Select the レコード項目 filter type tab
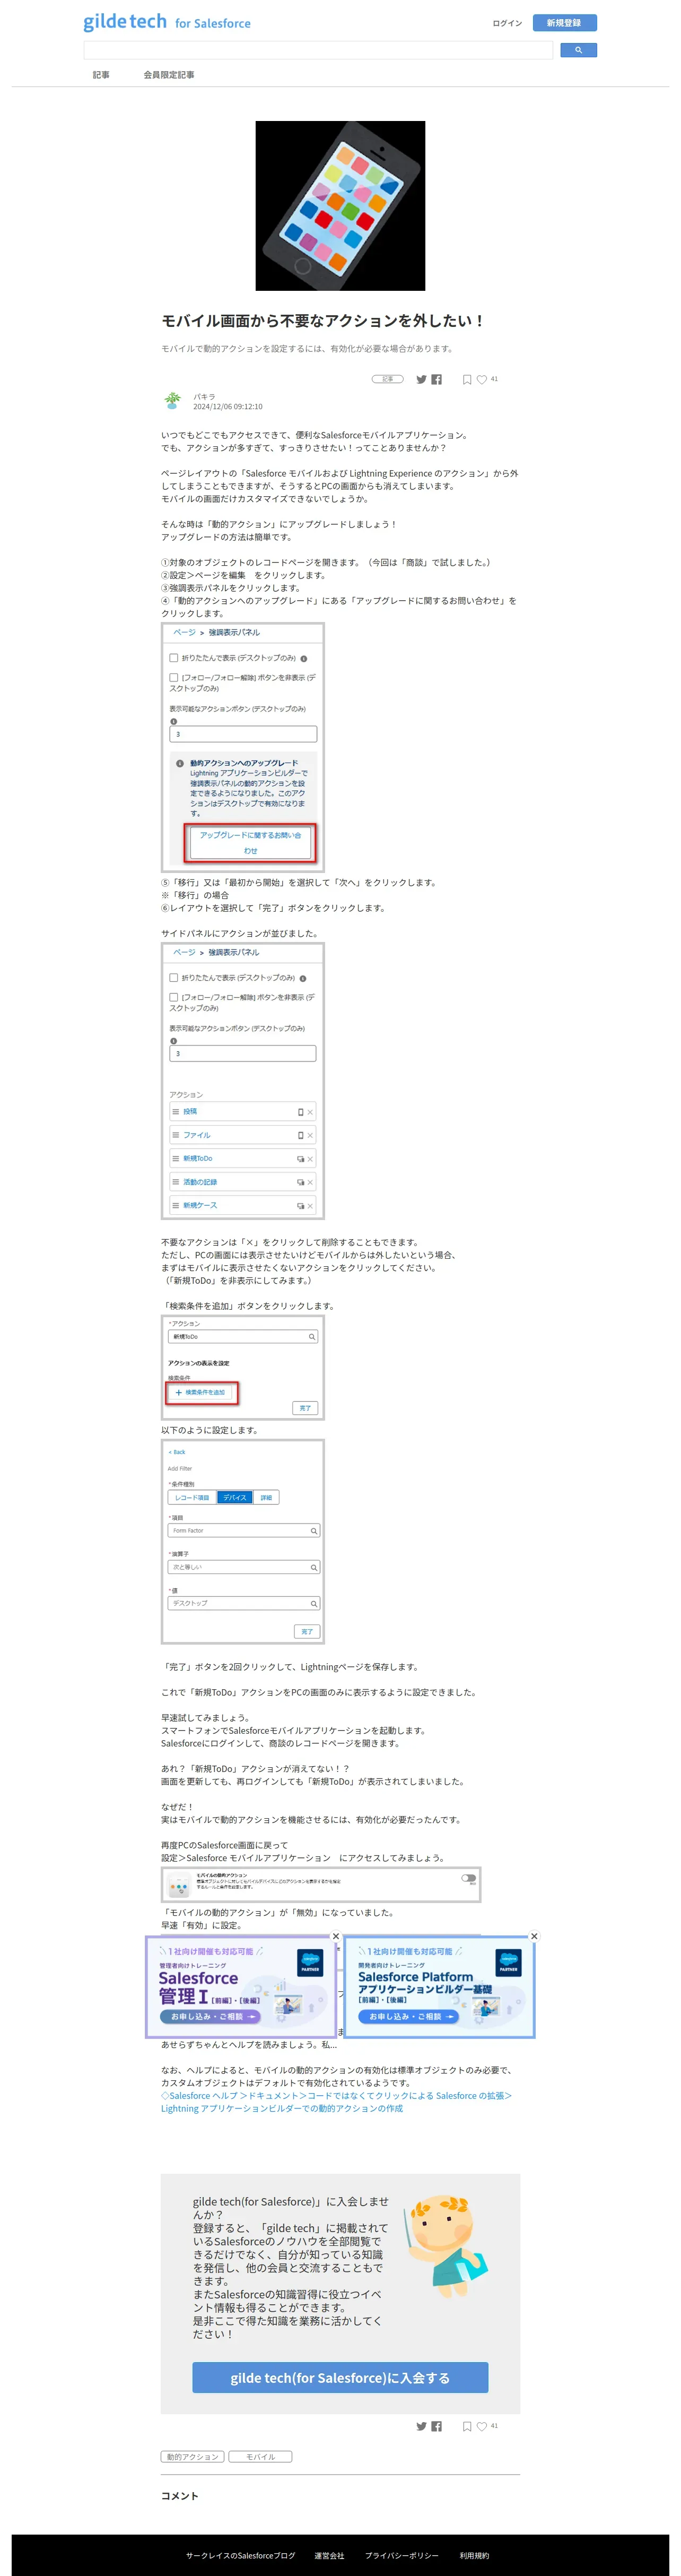Screen dimensions: 681x2576 pyautogui.click(x=192, y=1498)
